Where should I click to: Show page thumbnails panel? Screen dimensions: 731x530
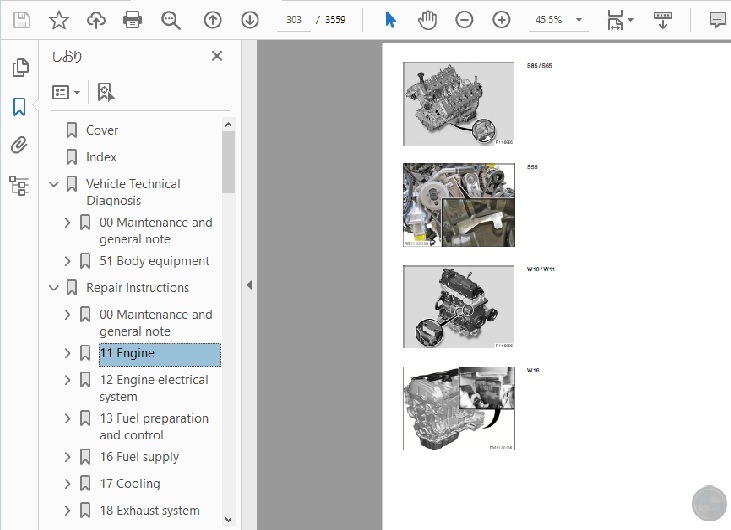(x=20, y=68)
